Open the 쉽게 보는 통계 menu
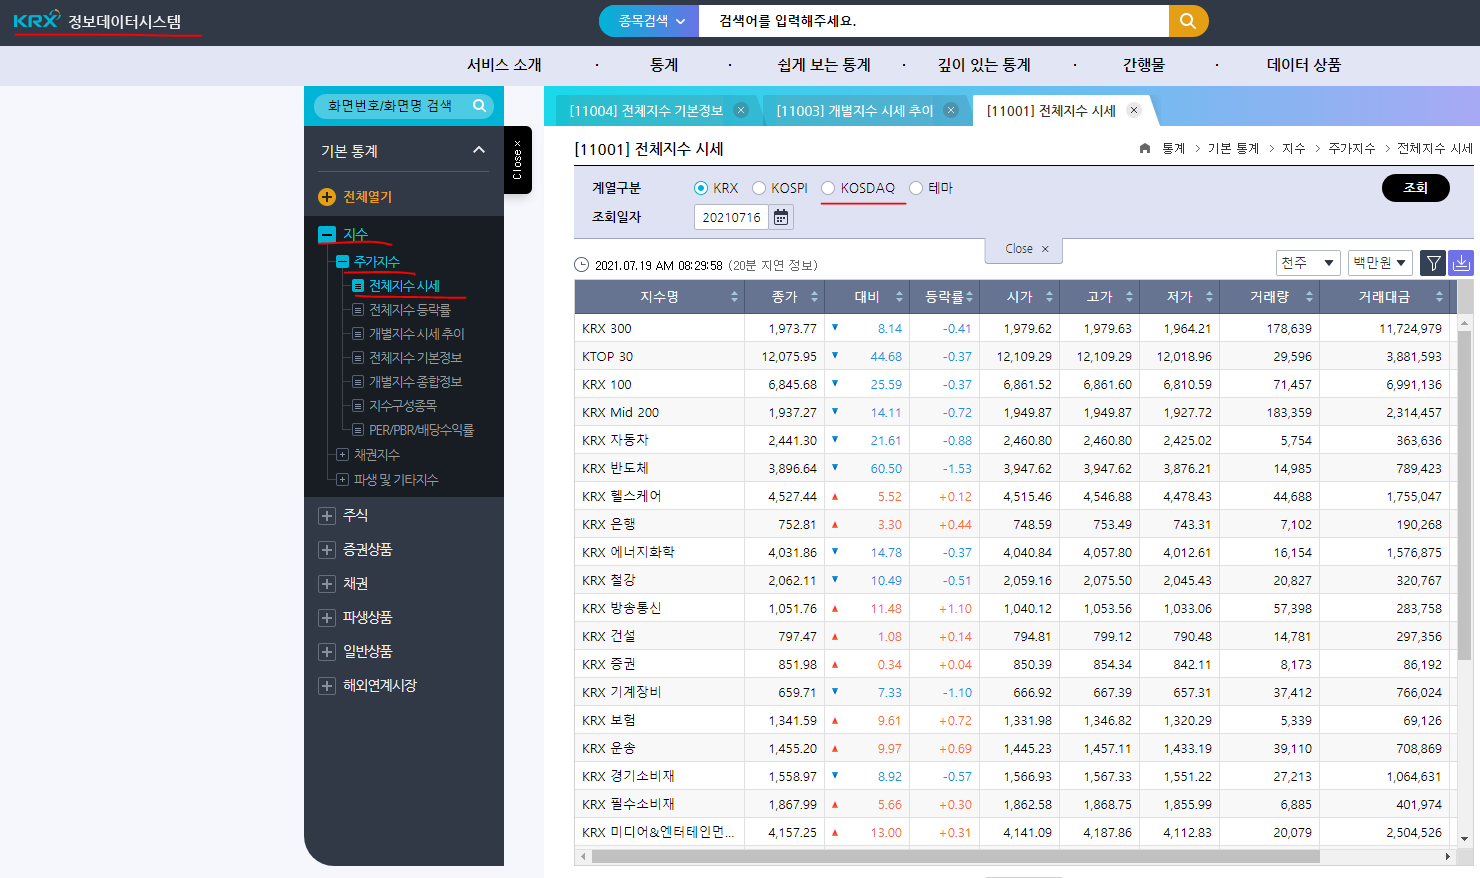This screenshot has width=1480, height=878. tap(824, 65)
